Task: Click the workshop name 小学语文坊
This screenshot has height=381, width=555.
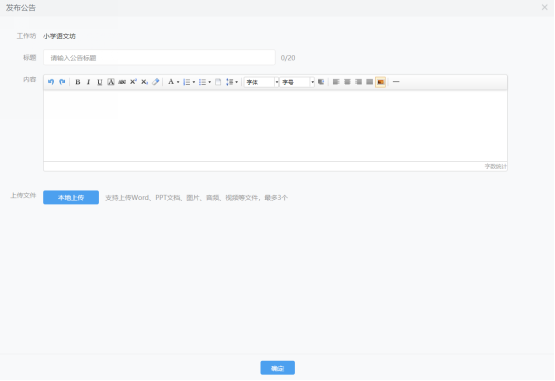Action: point(59,36)
